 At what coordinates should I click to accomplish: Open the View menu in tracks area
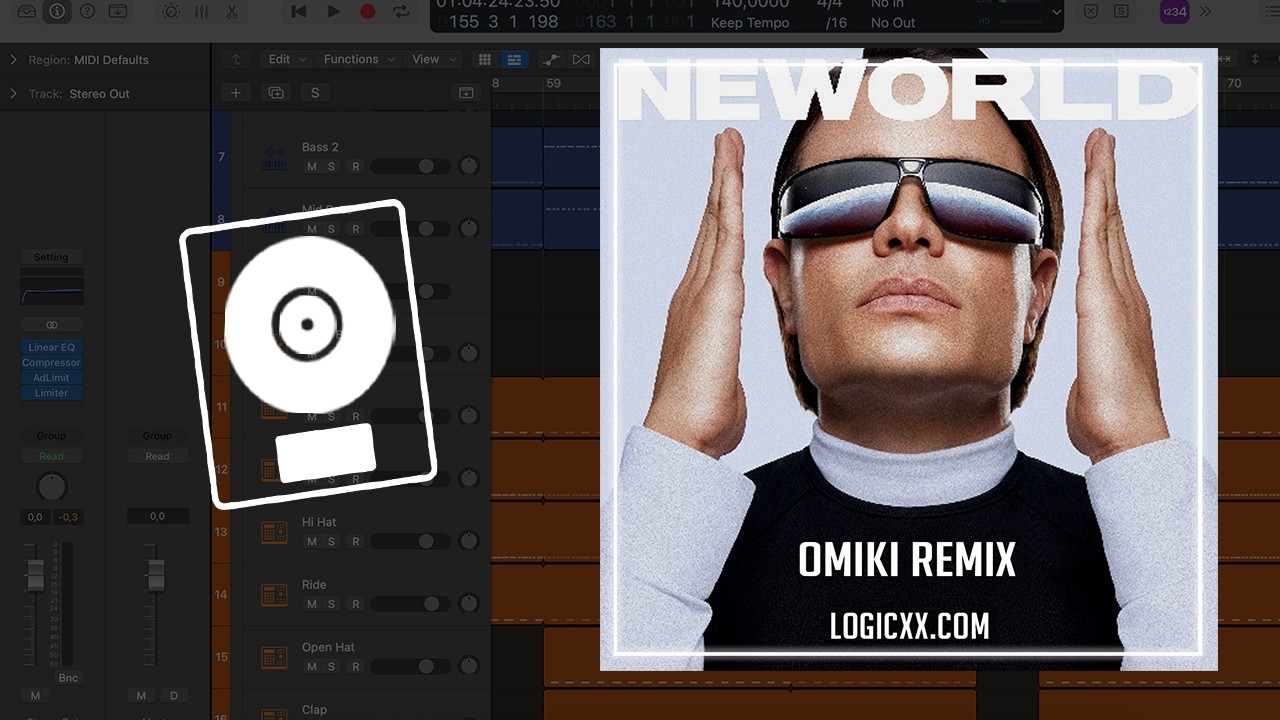click(x=433, y=59)
